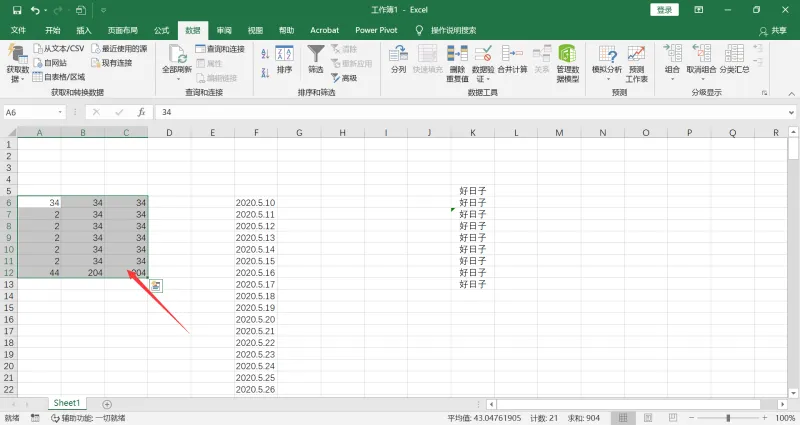The height and width of the screenshot is (425, 800).
Task: Switch to Page Layout view button
Action: 648,418
